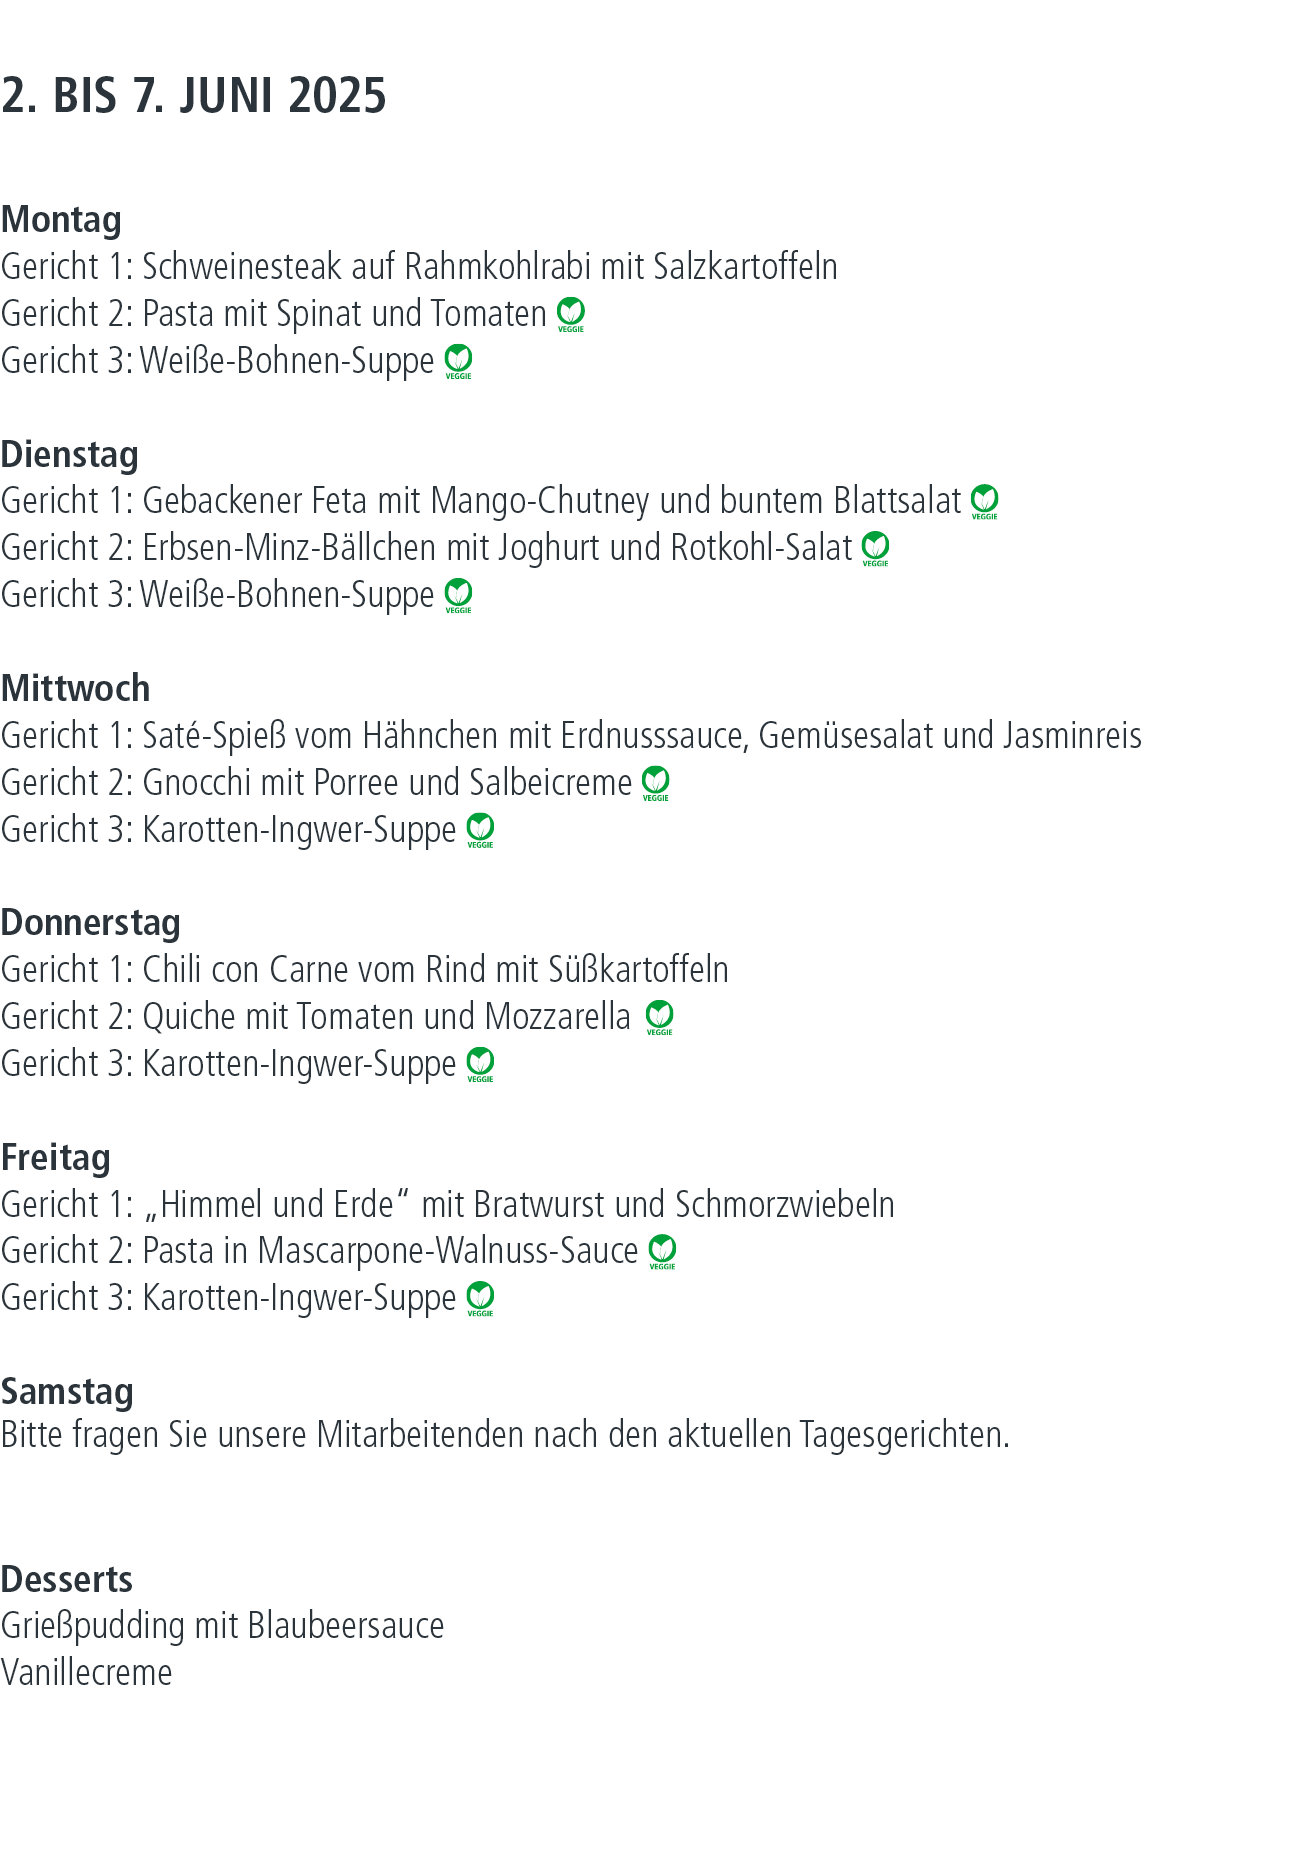Click the Chili con Carne dish line
The image size is (1292, 1865).
click(x=365, y=970)
